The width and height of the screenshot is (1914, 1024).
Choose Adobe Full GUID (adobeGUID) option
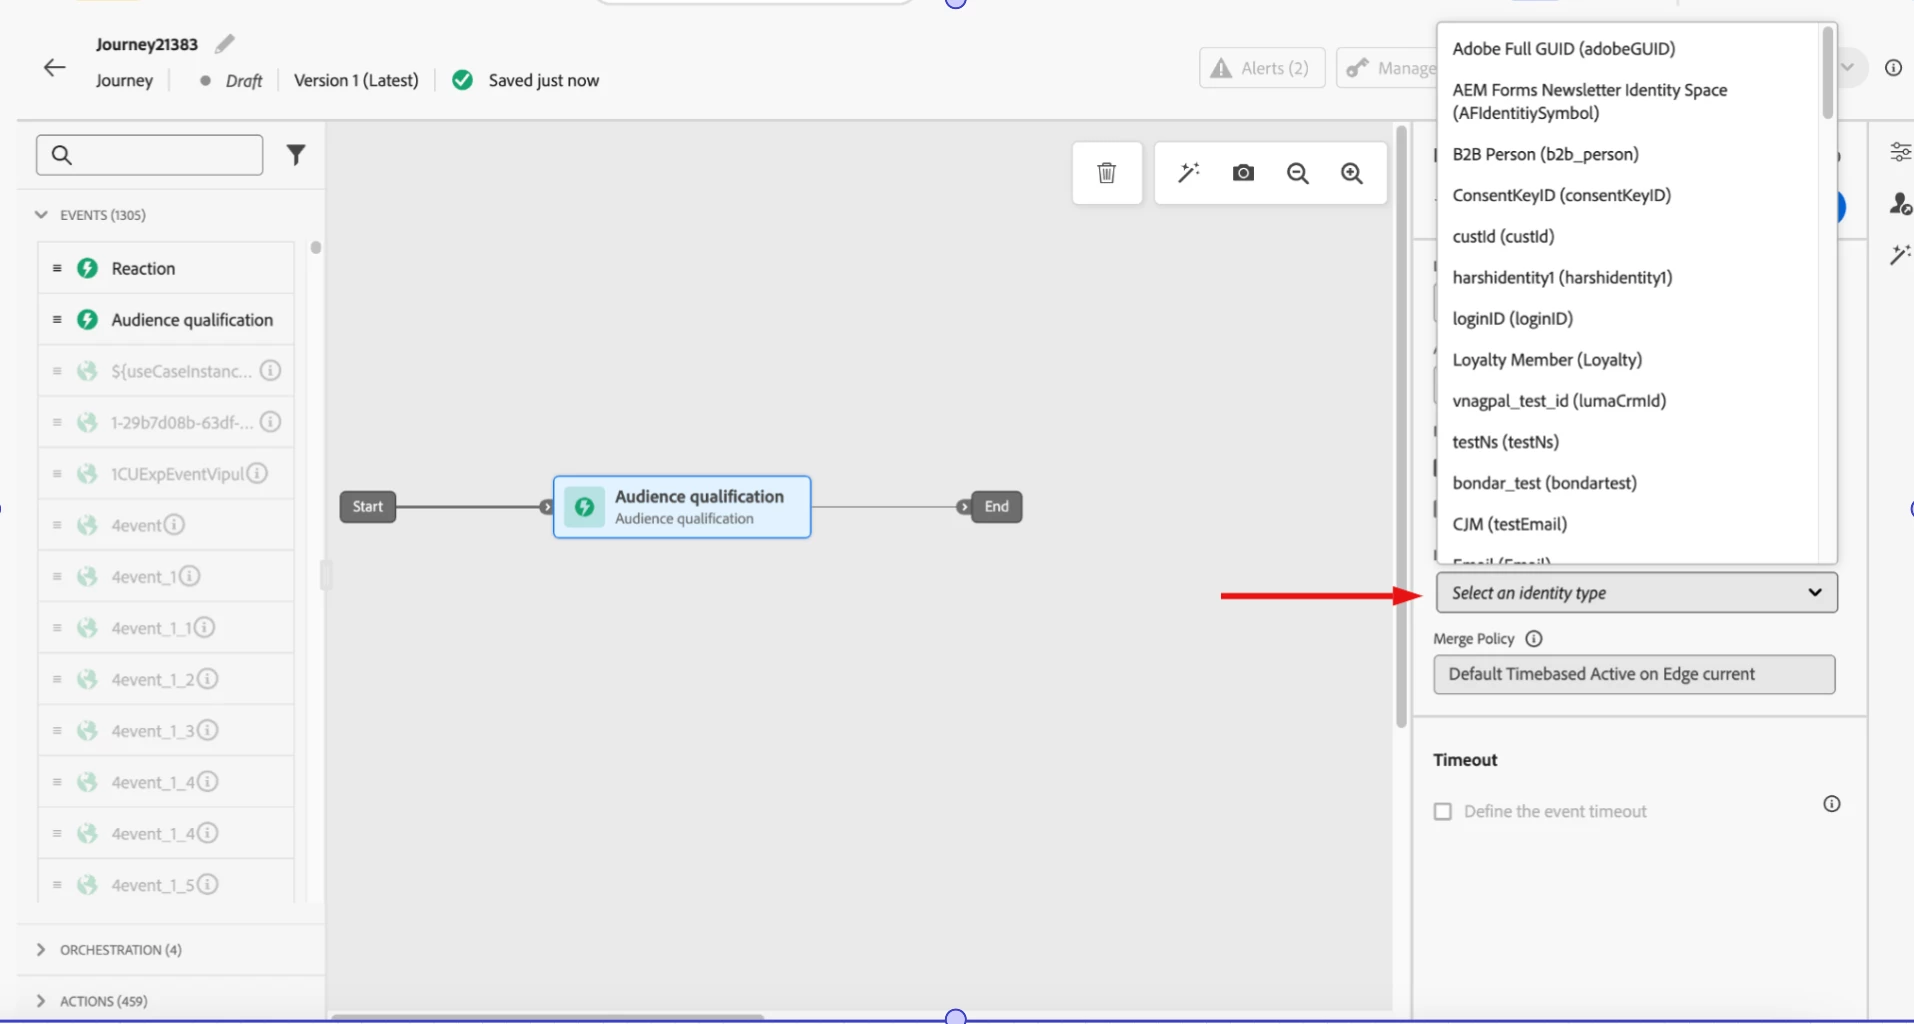[1564, 48]
